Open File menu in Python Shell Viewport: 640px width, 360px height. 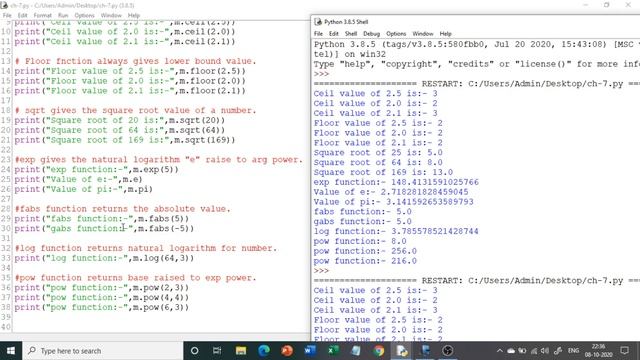click(x=318, y=34)
